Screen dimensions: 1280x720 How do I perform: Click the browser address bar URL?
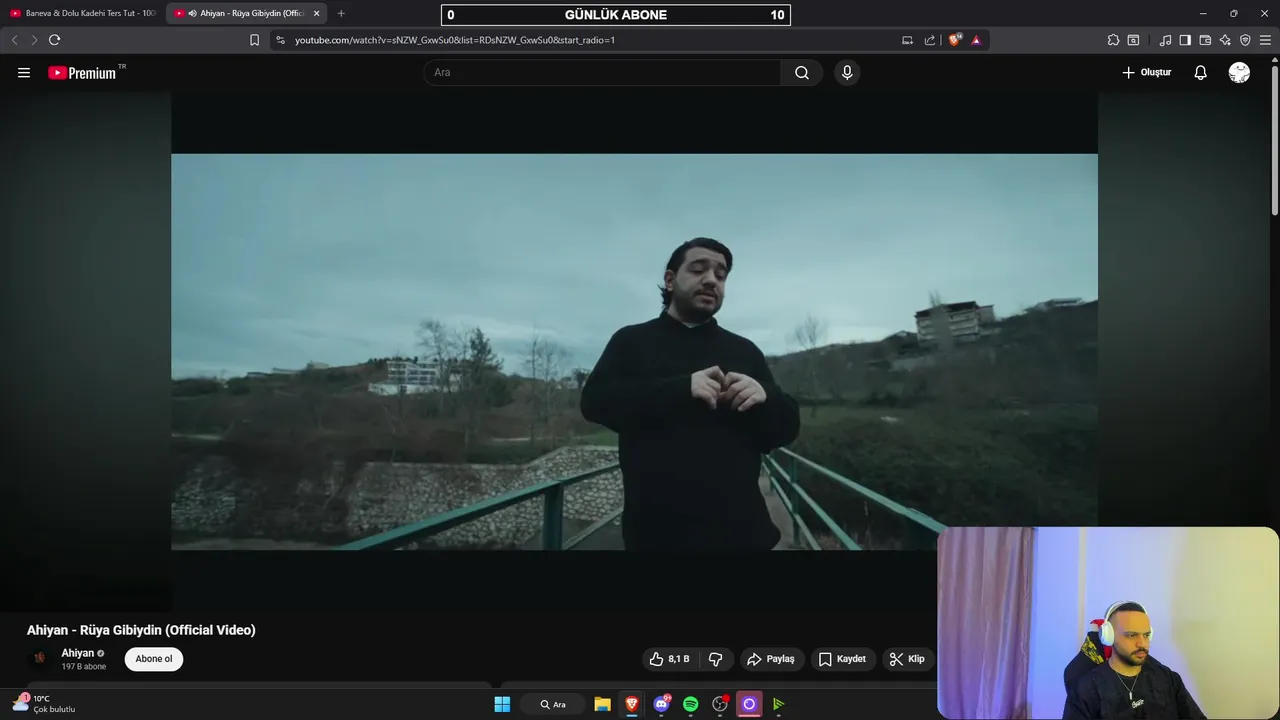[455, 40]
